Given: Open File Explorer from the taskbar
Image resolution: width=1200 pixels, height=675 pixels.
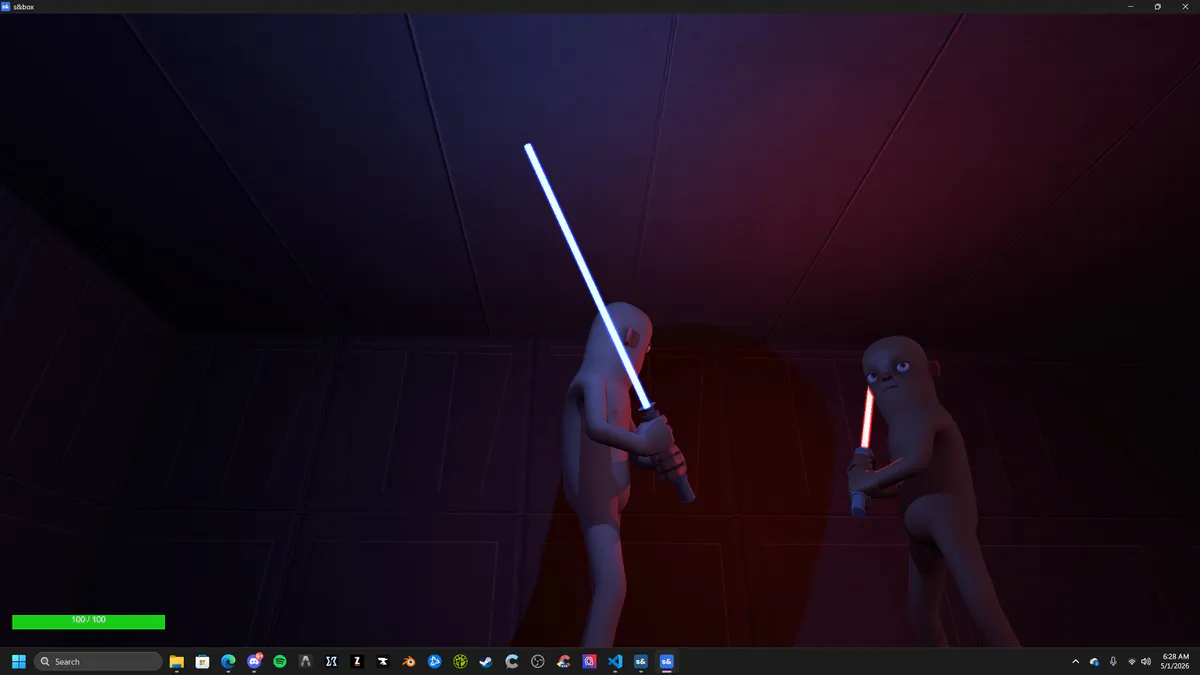Looking at the screenshot, I should [x=176, y=661].
